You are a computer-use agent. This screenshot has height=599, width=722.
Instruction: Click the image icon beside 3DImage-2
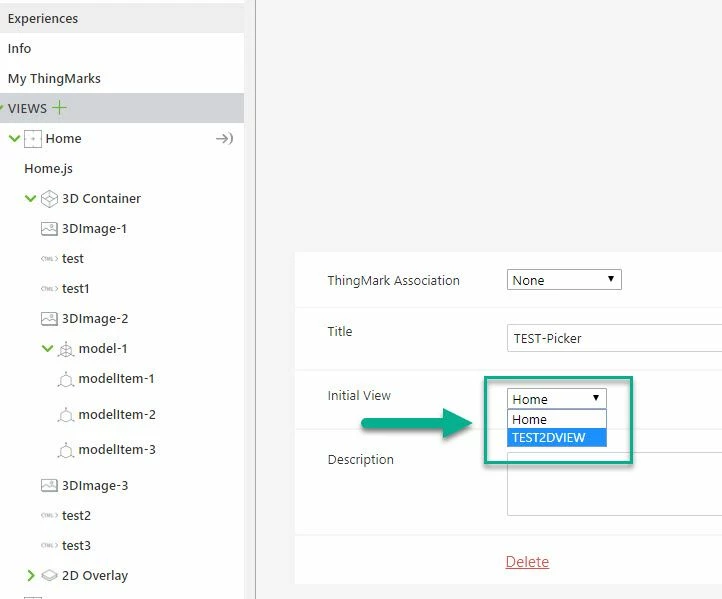[x=49, y=319]
